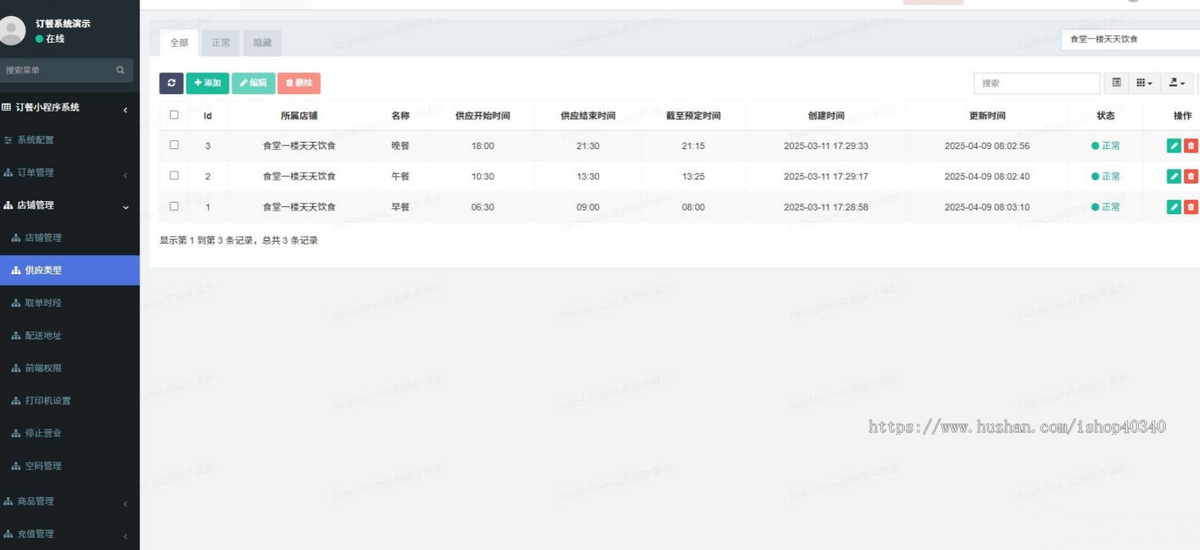This screenshot has height=550, width=1200.
Task: Open 取单时段 in the sidebar
Action: pos(70,303)
